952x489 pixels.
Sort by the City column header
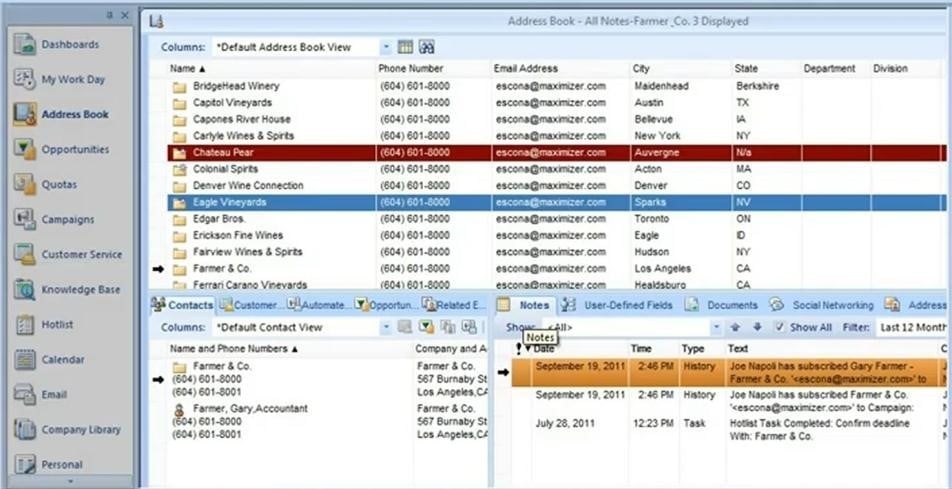coord(641,69)
